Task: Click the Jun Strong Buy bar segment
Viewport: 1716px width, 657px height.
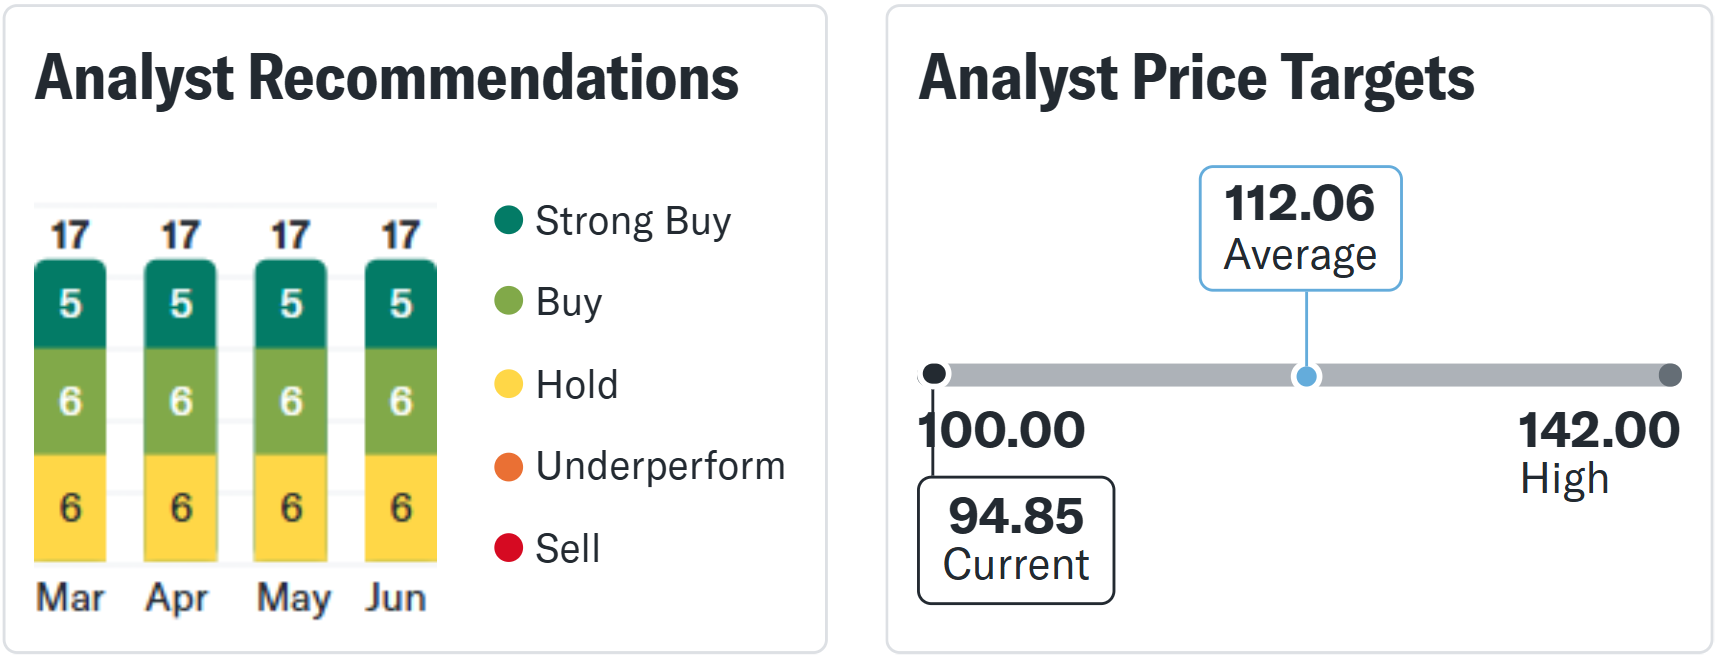Action: (x=400, y=303)
